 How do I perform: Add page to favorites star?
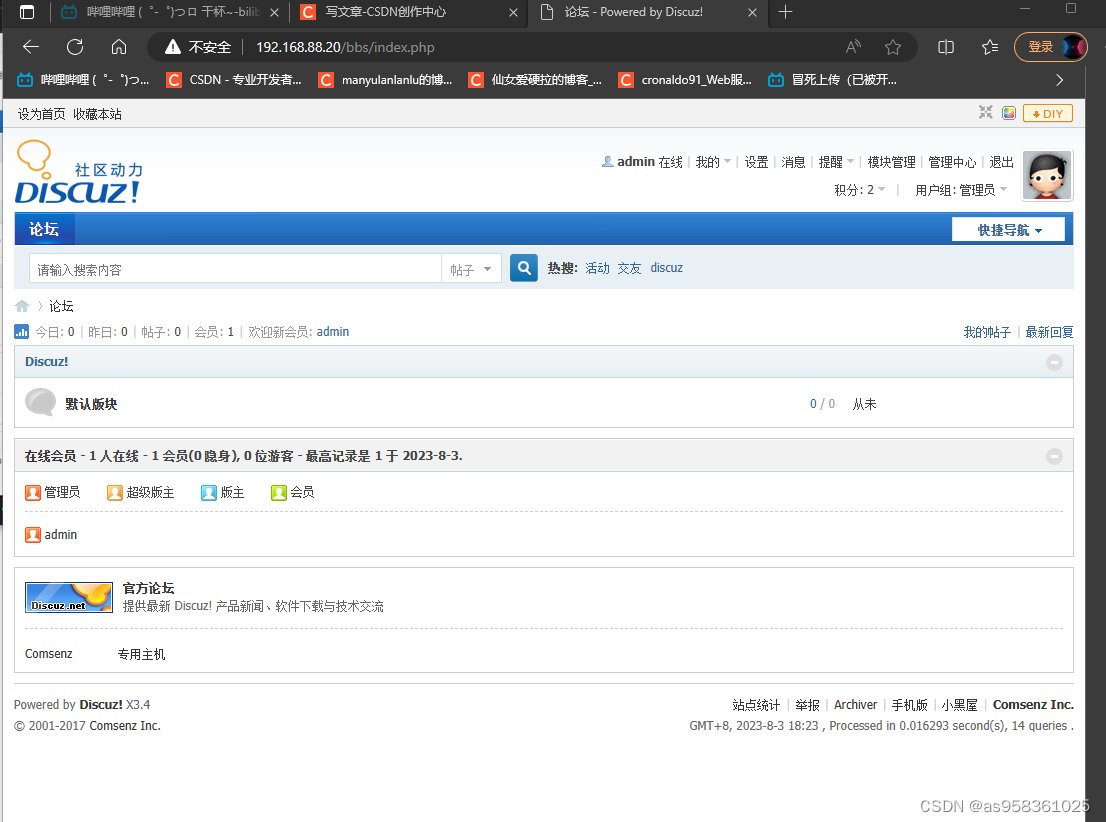coord(893,47)
